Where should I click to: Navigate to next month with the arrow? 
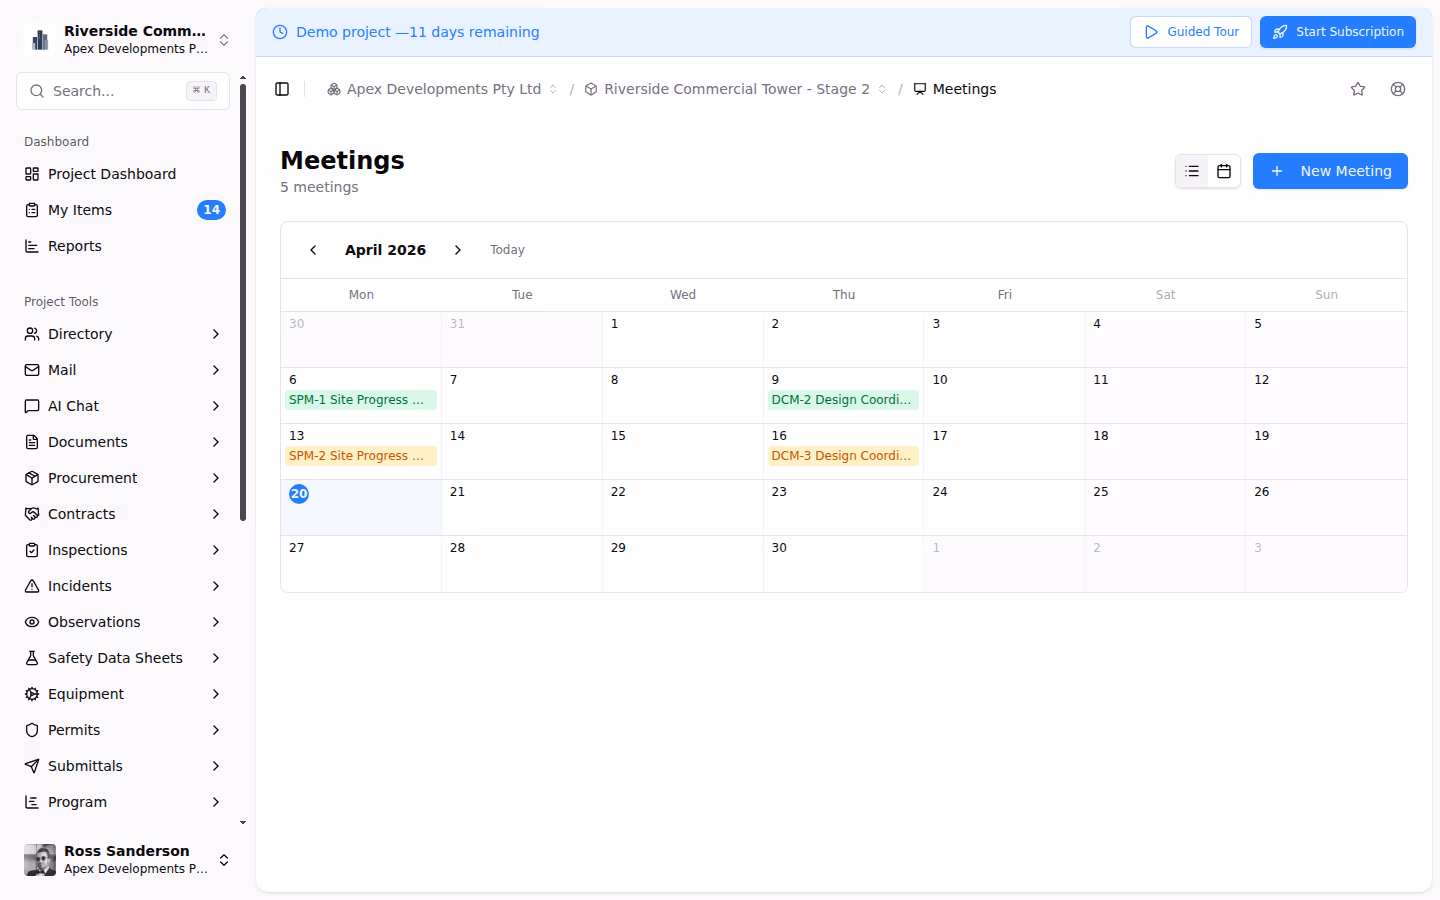458,249
